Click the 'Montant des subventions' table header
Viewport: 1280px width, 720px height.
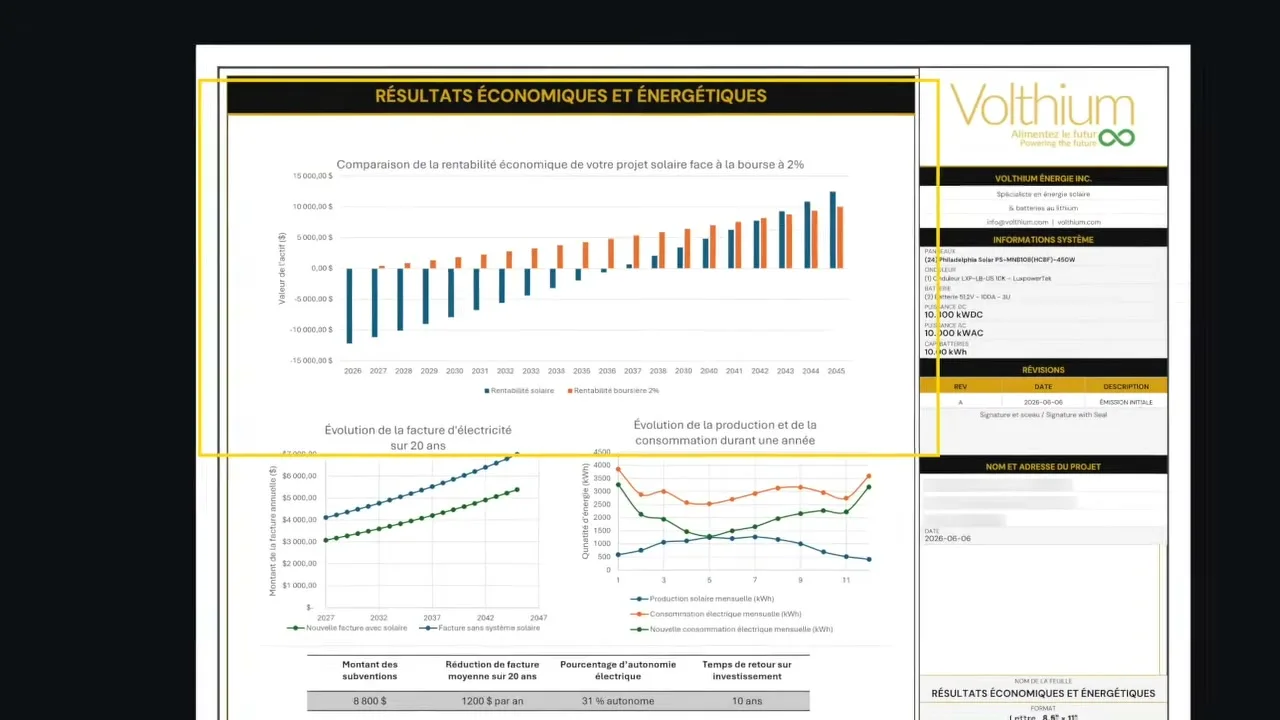(370, 670)
